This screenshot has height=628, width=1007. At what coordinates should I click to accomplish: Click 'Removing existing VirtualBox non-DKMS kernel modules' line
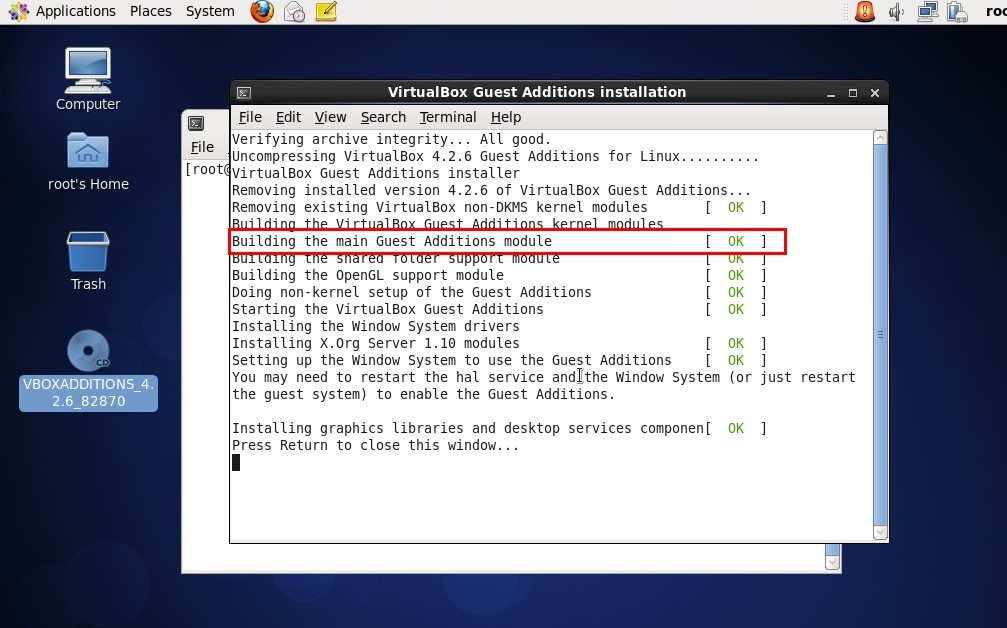coord(440,207)
